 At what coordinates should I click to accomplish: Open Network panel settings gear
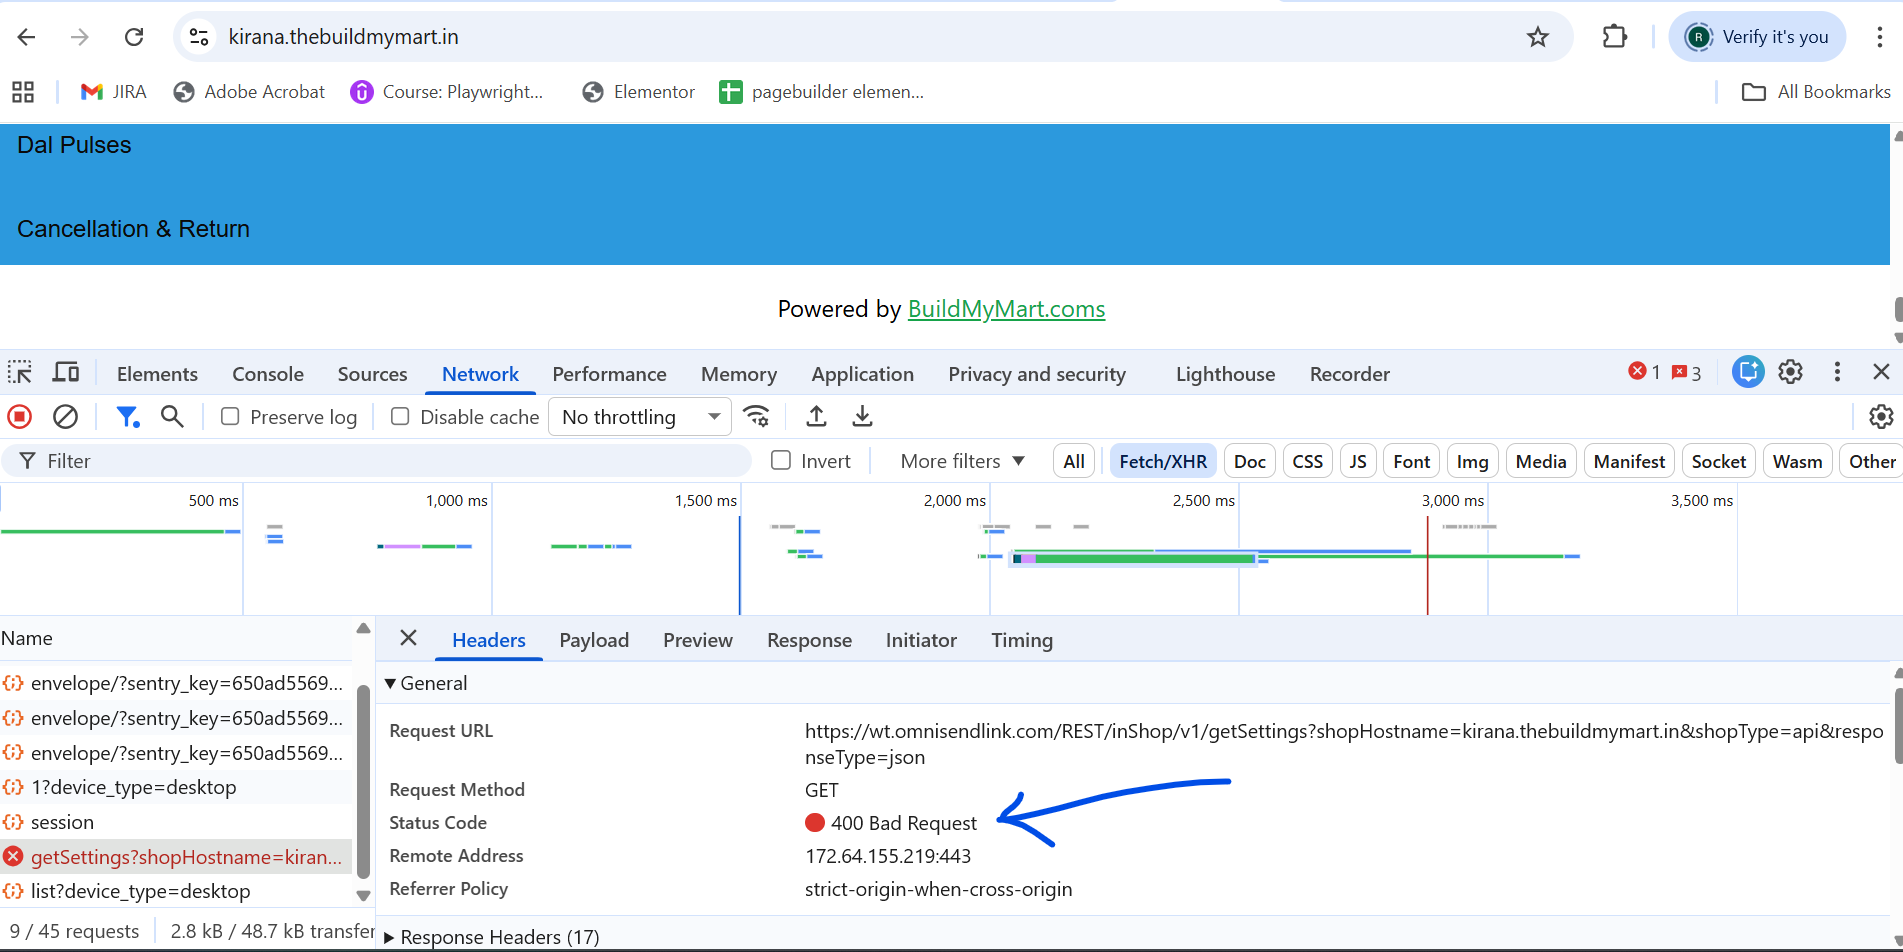1881,416
